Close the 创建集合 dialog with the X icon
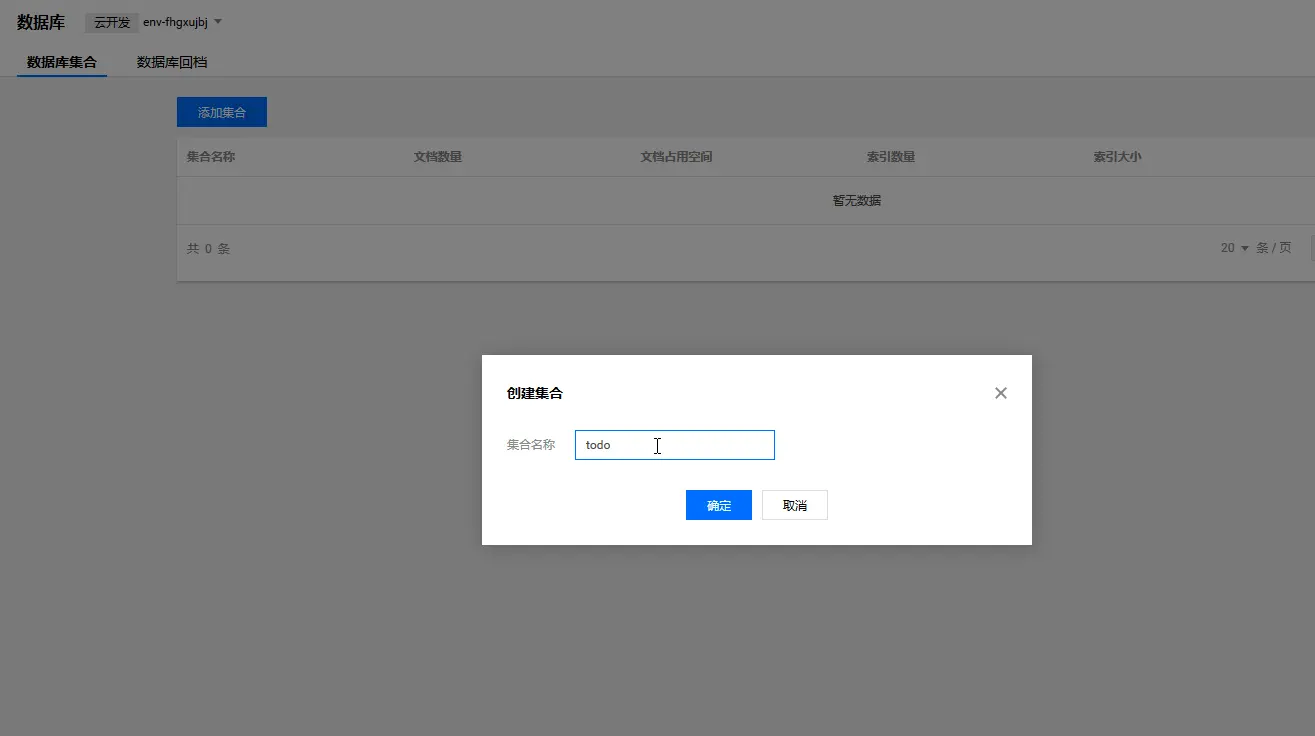This screenshot has width=1315, height=736. pyautogui.click(x=1000, y=393)
